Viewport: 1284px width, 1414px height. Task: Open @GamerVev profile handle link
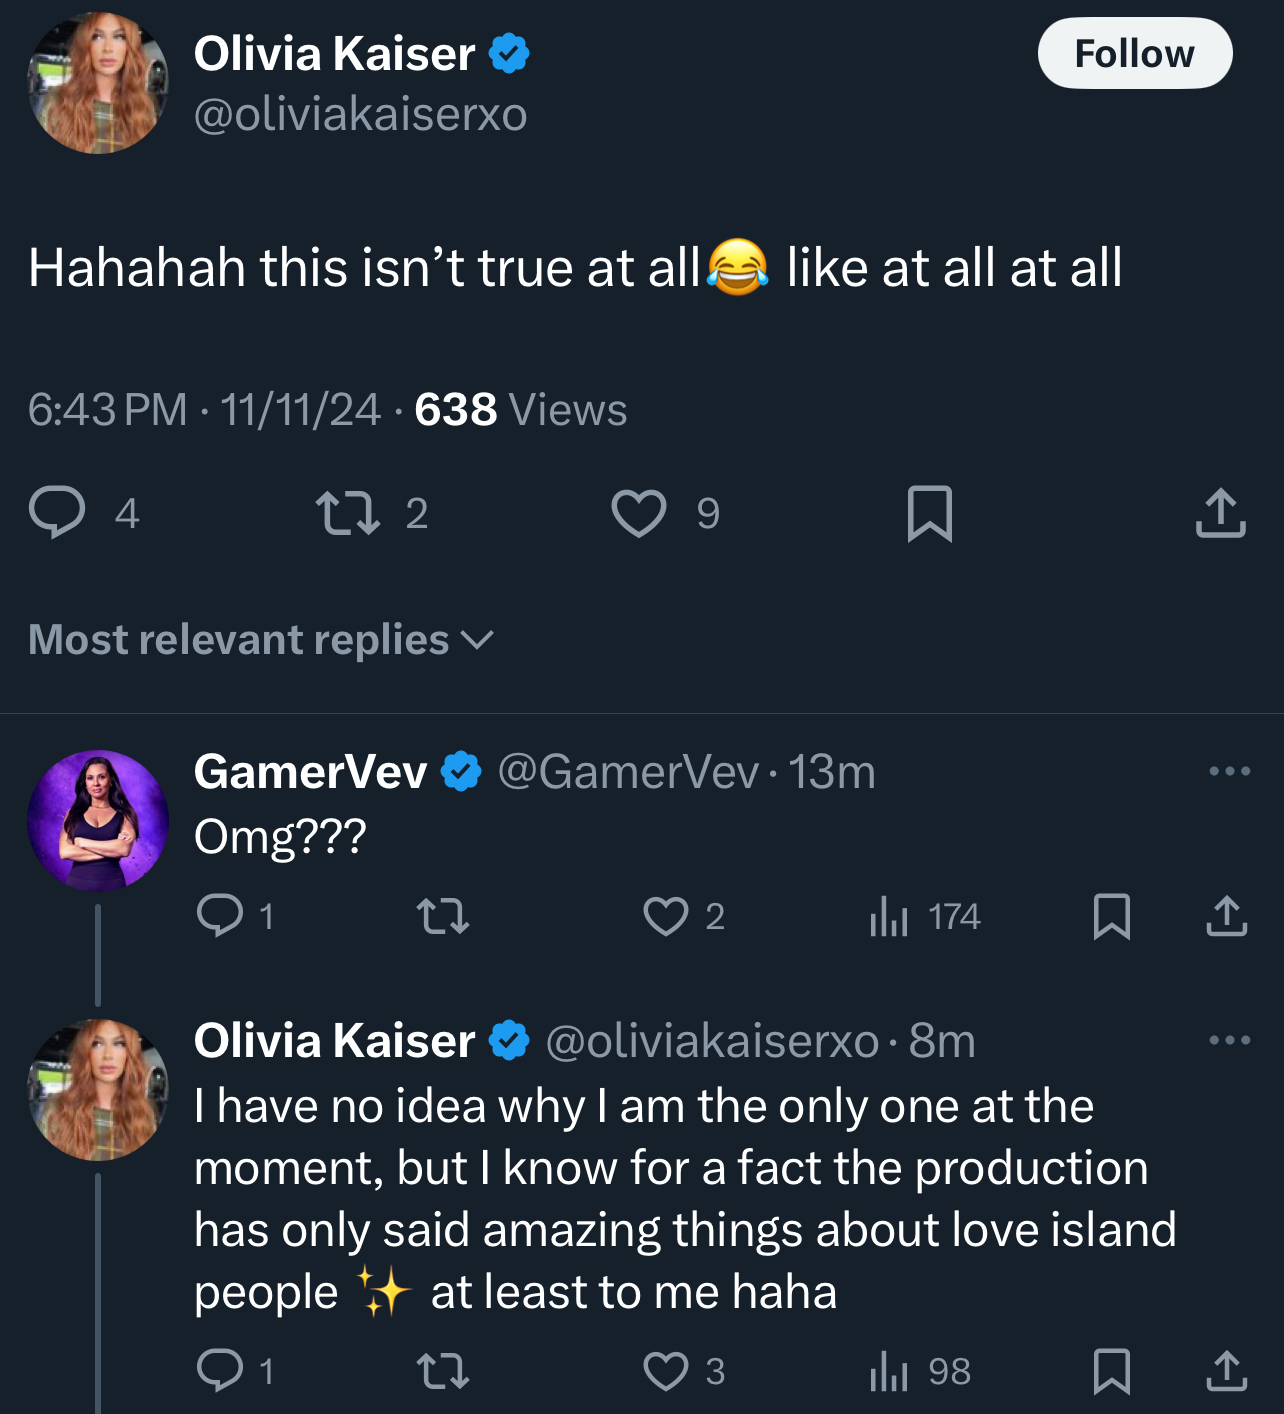[628, 772]
